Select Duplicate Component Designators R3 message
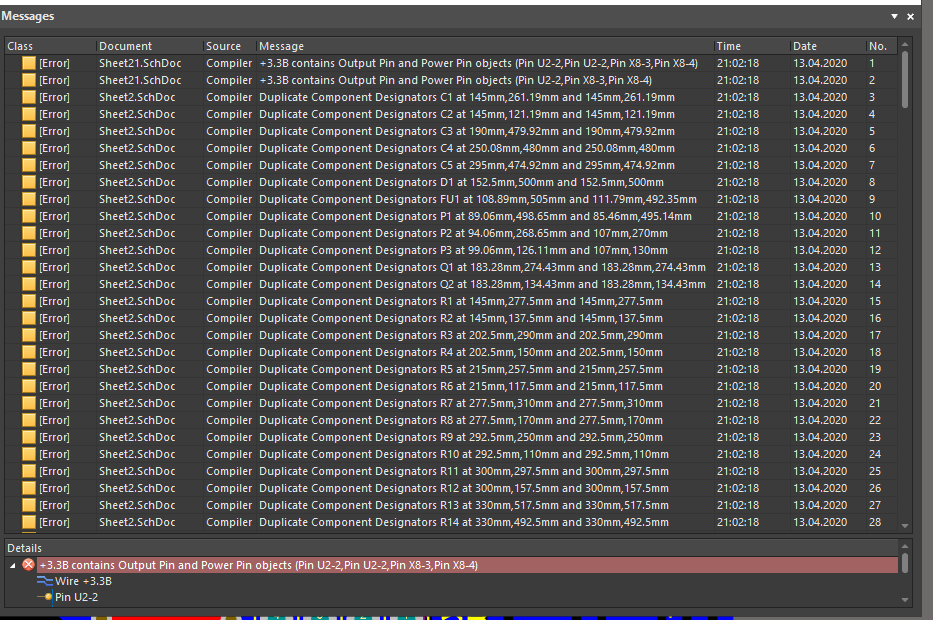 tap(452, 336)
